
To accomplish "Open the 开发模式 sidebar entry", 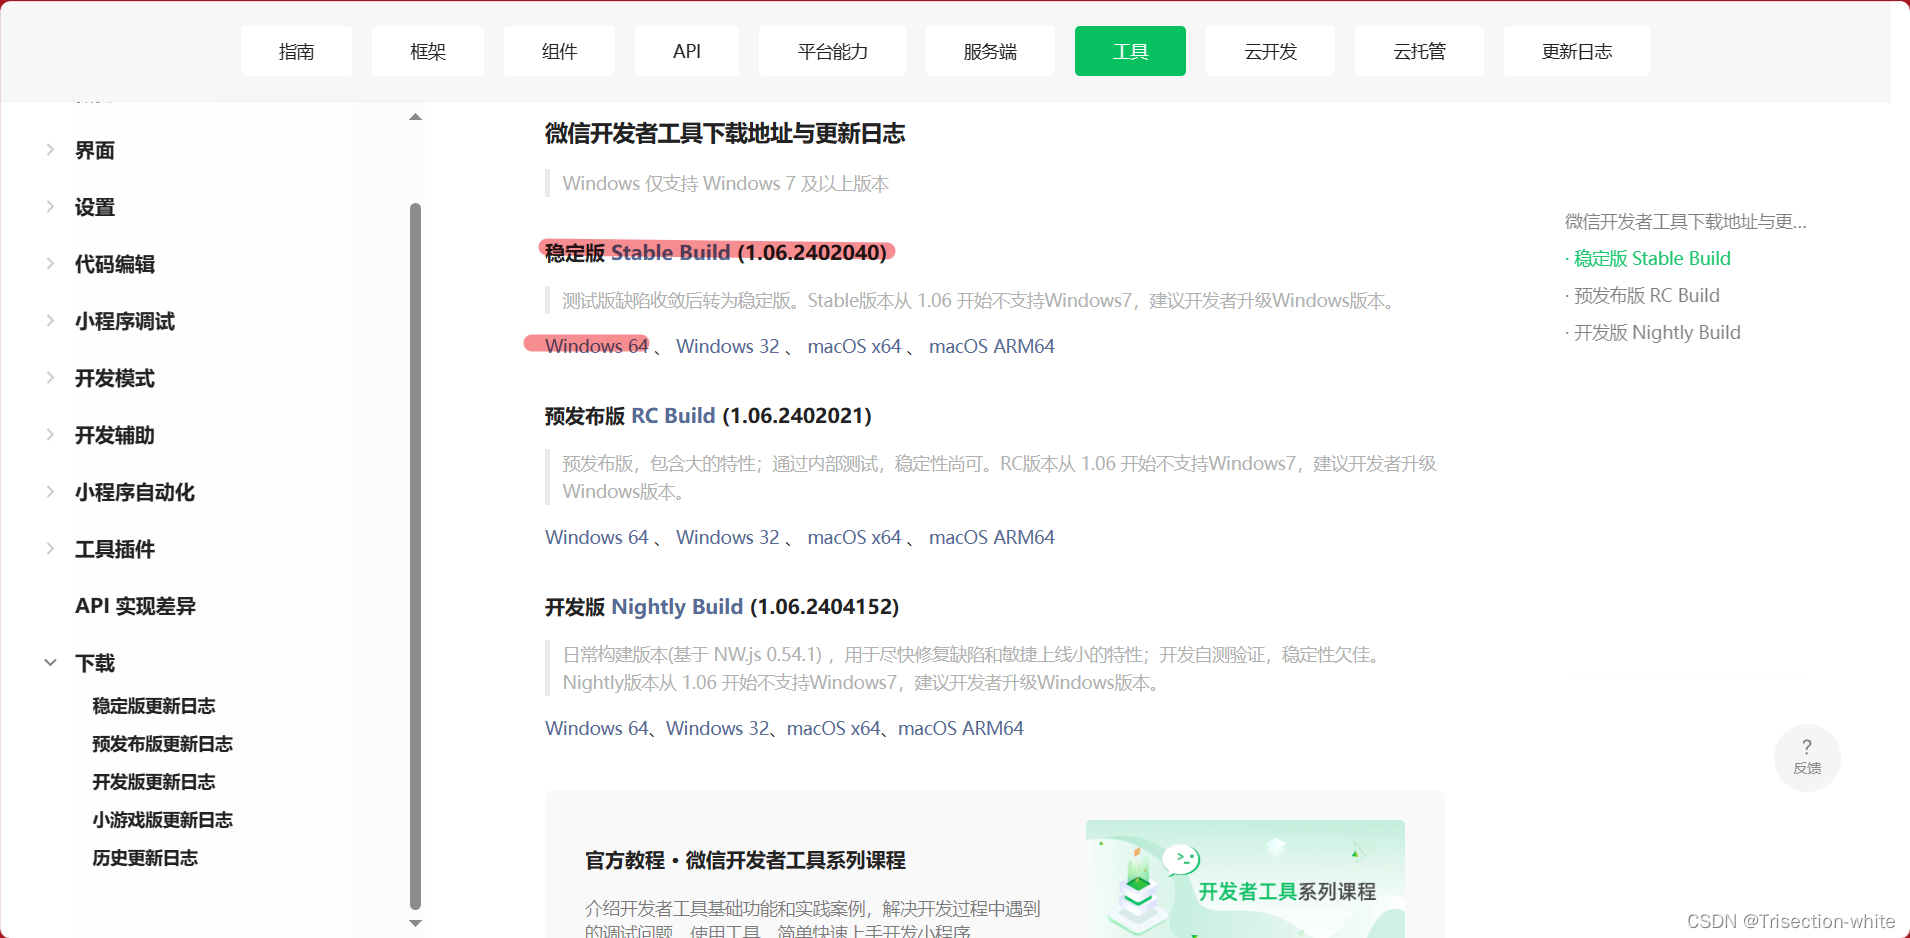I will click(x=115, y=378).
